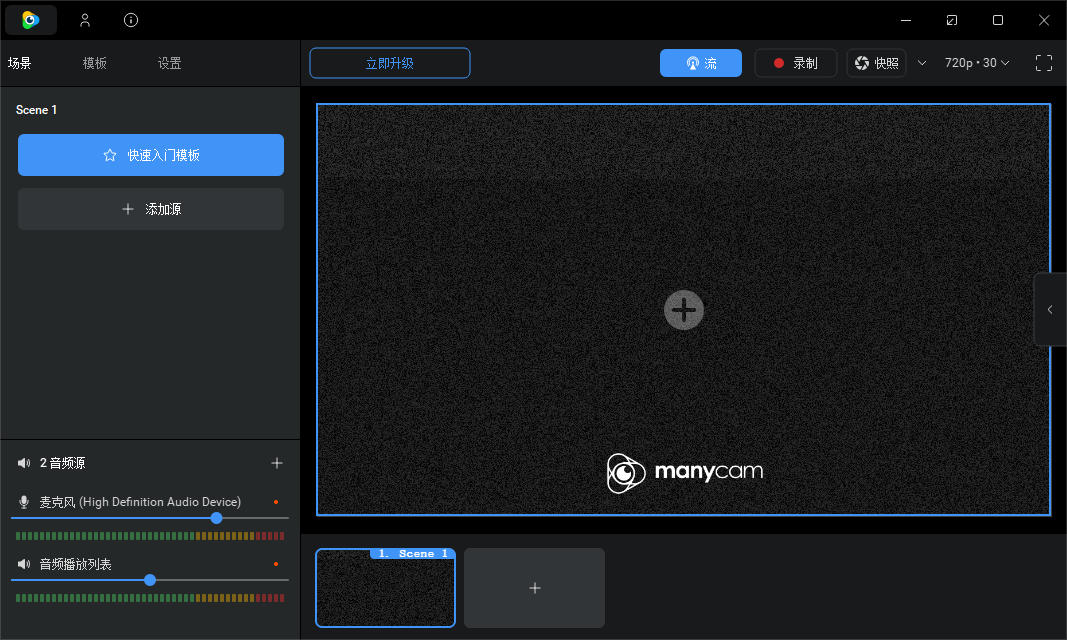Viewport: 1067px width, 640px height.
Task: Select the Scene 1 thumbnail
Action: tap(385, 588)
